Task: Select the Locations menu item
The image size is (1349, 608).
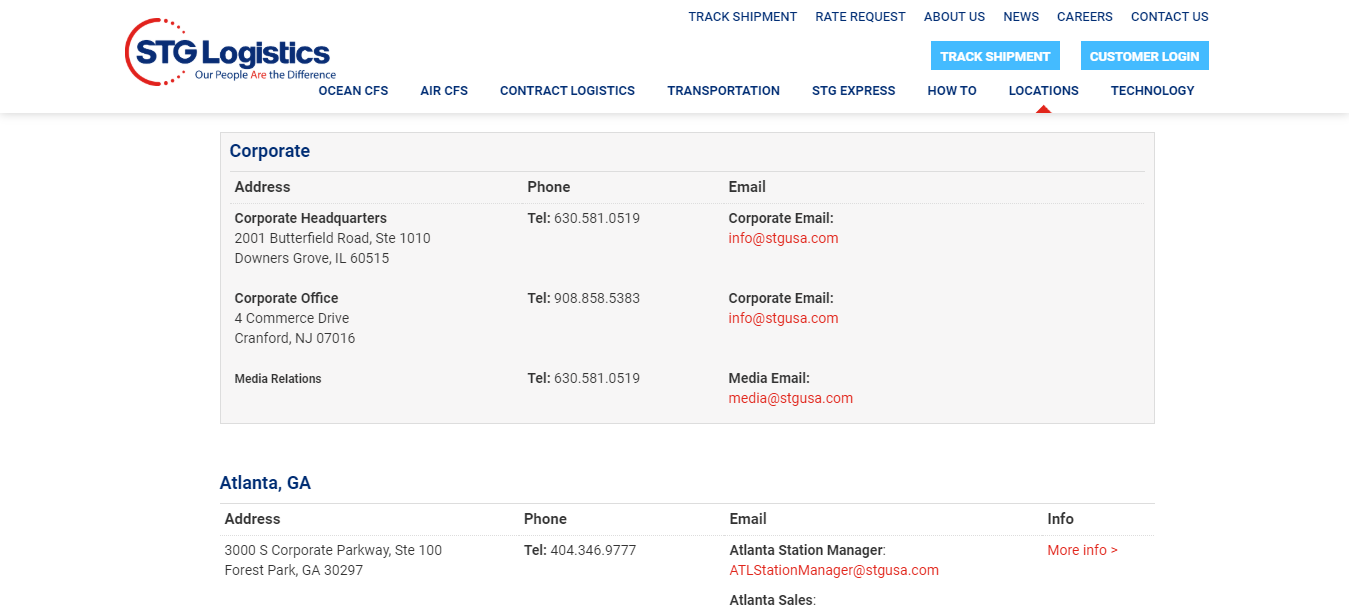Action: point(1043,91)
